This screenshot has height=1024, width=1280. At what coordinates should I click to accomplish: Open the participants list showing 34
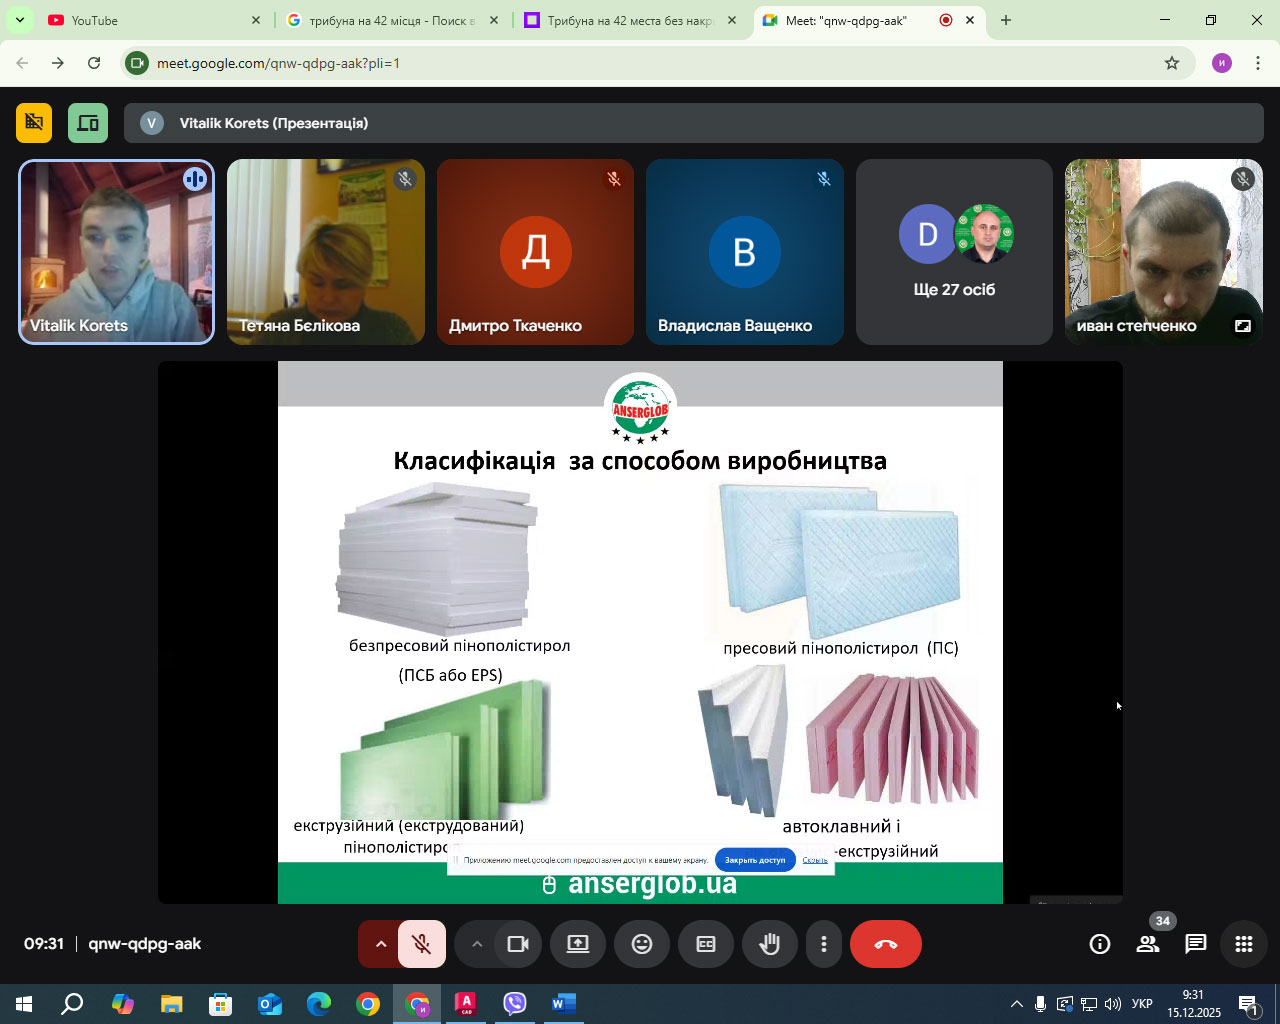coord(1148,944)
